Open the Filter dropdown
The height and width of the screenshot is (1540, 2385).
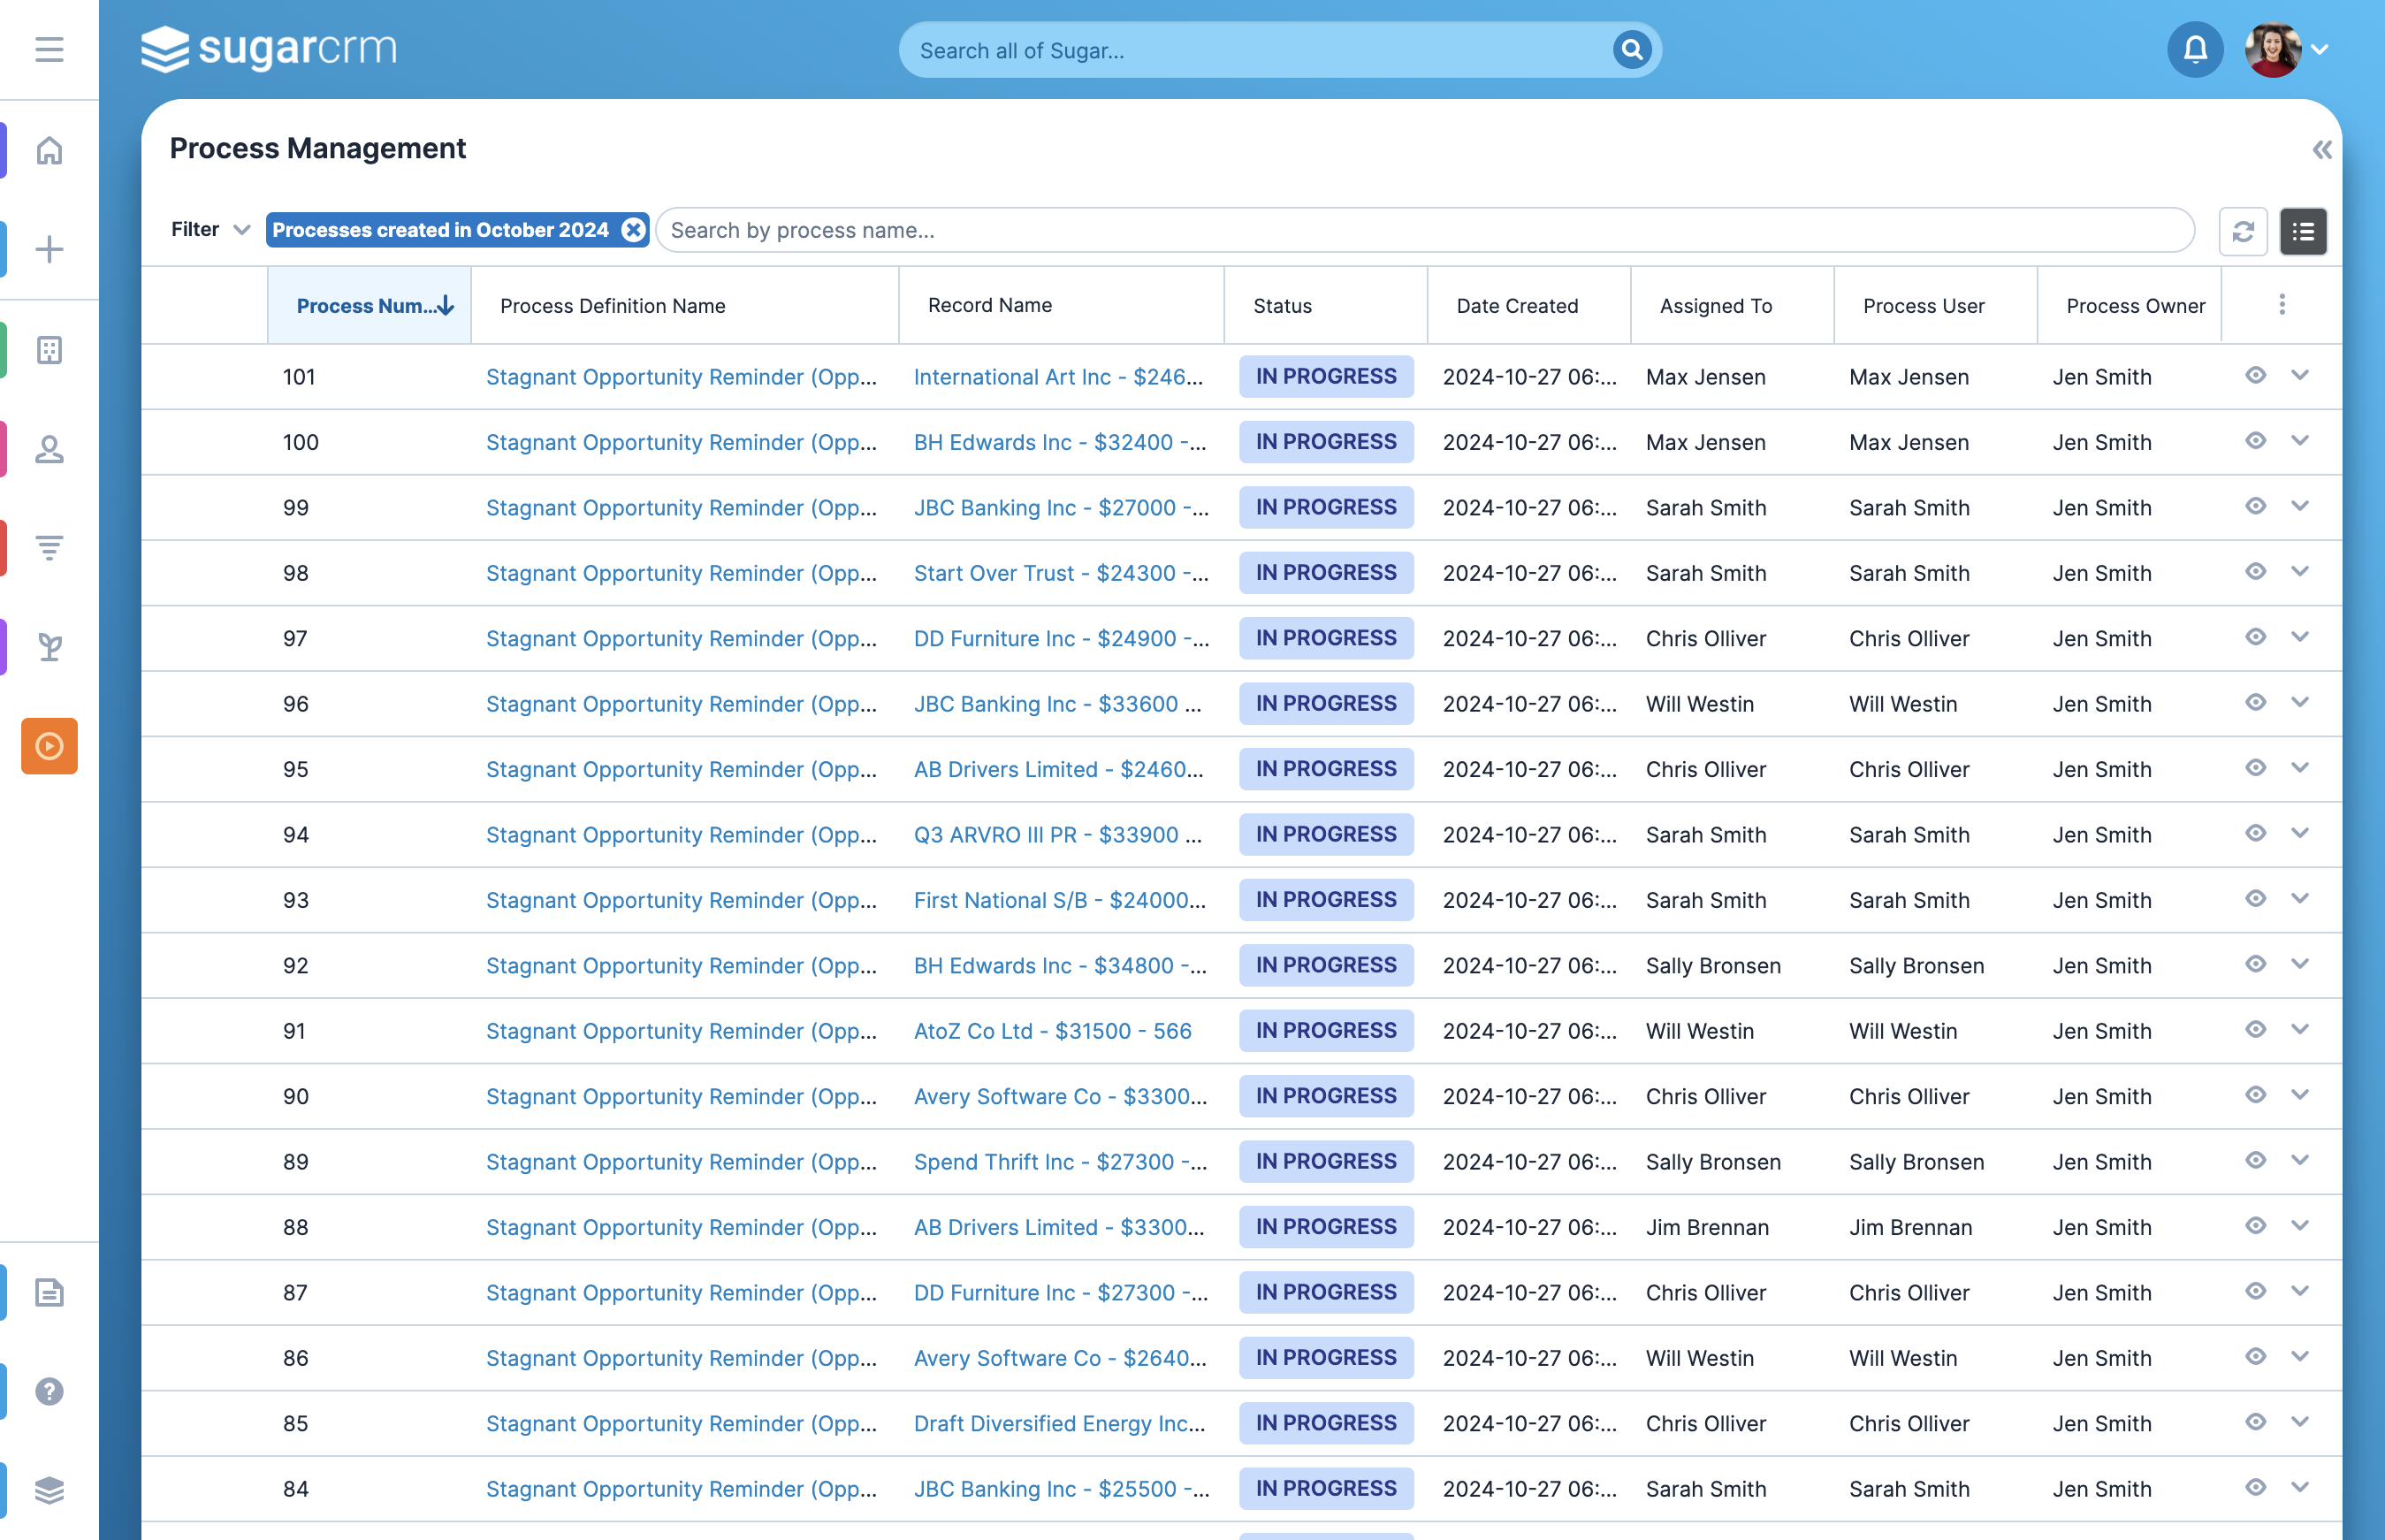[x=210, y=230]
